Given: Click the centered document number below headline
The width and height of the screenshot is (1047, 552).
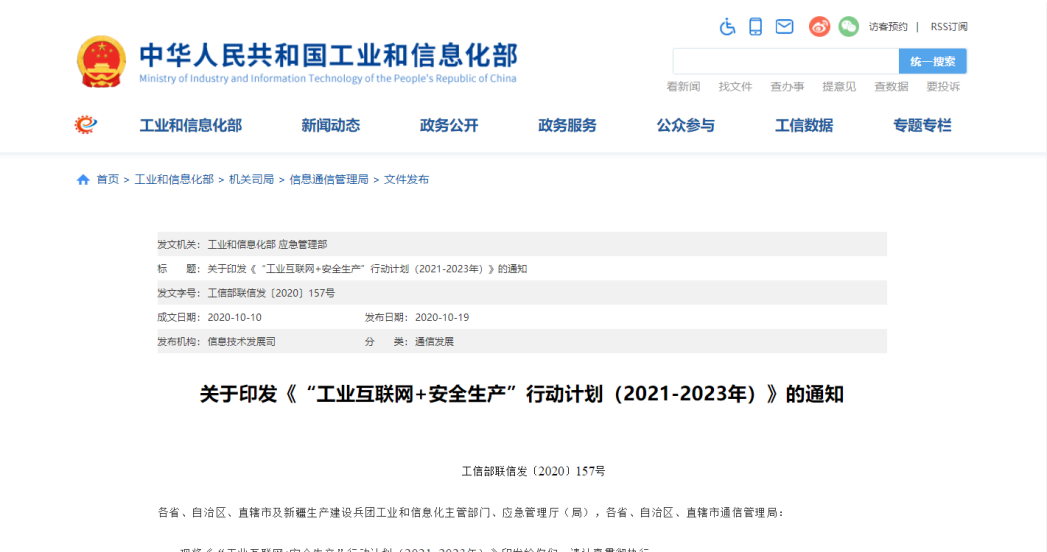Looking at the screenshot, I should tap(534, 471).
